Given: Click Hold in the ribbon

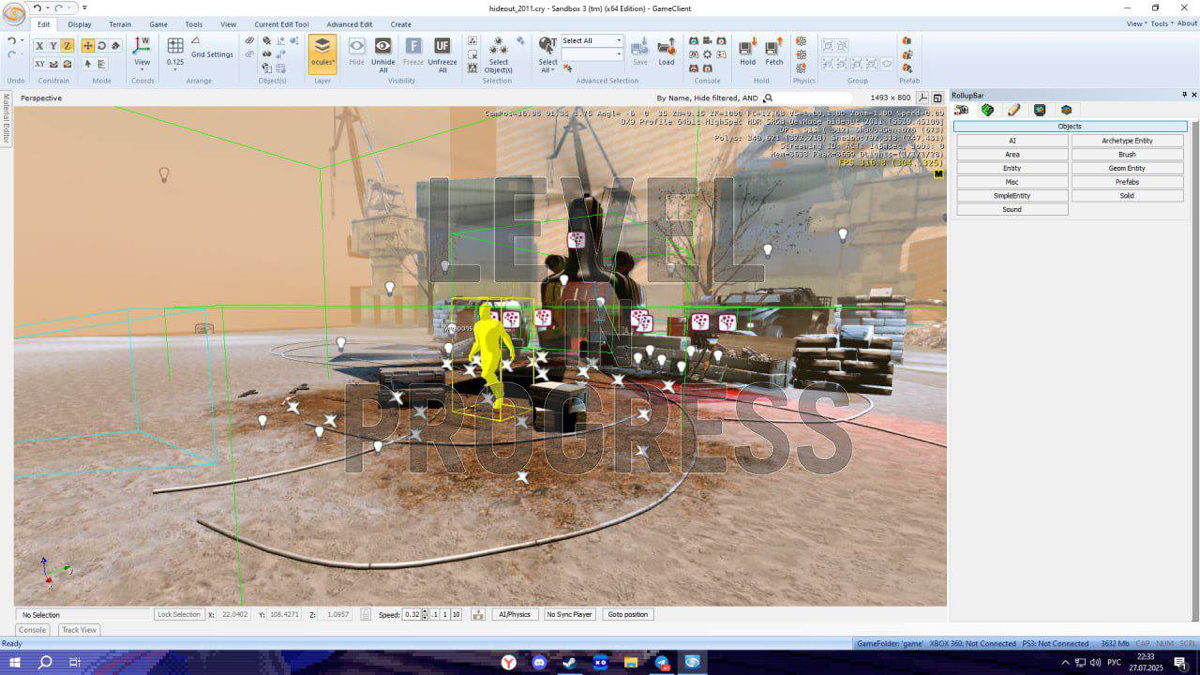Looking at the screenshot, I should [x=747, y=48].
